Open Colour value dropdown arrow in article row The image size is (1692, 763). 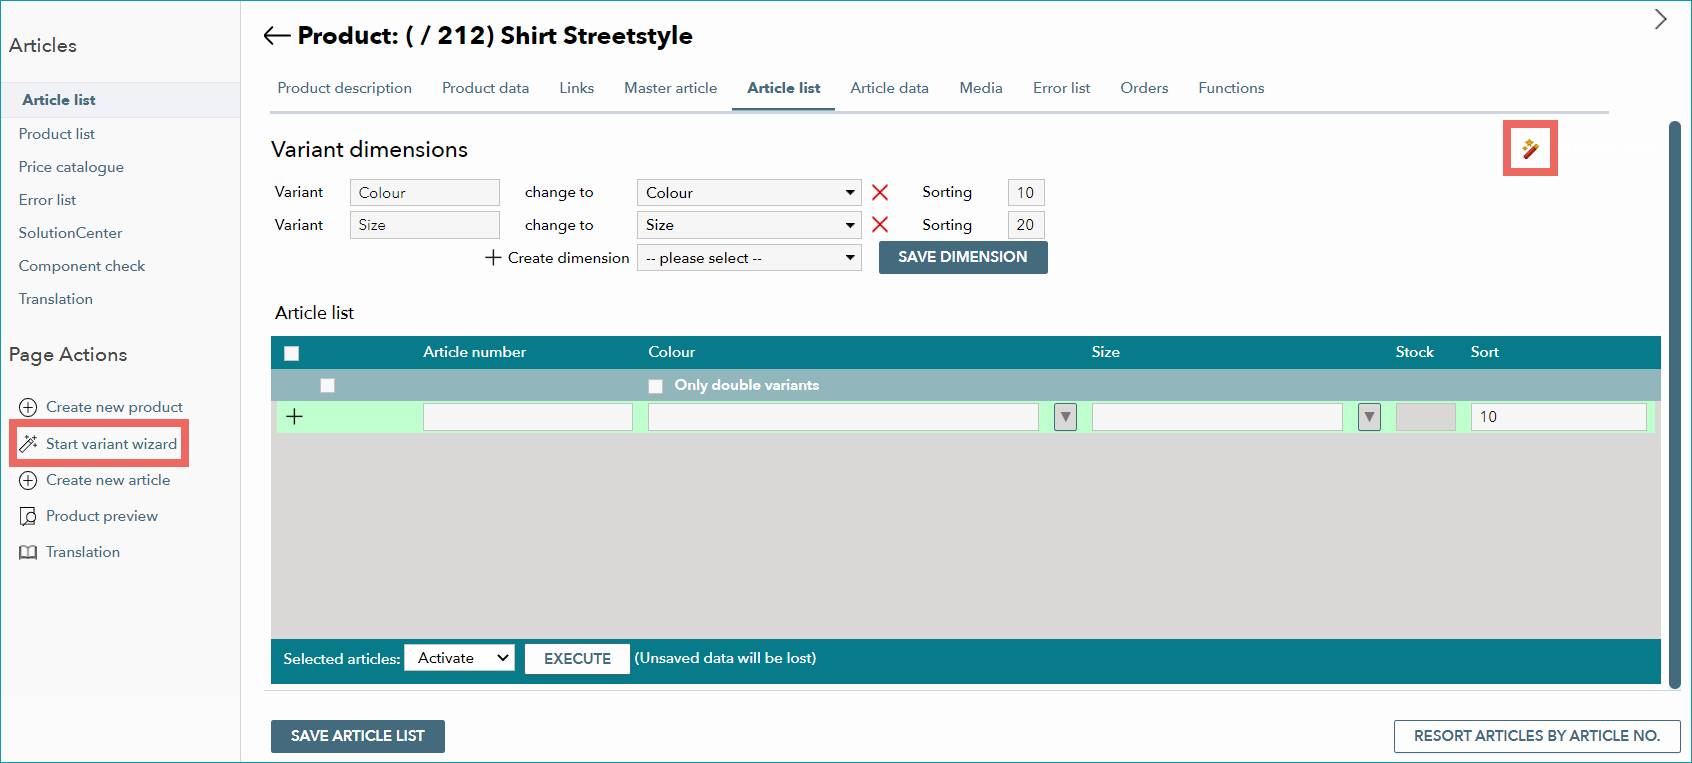click(x=1065, y=417)
